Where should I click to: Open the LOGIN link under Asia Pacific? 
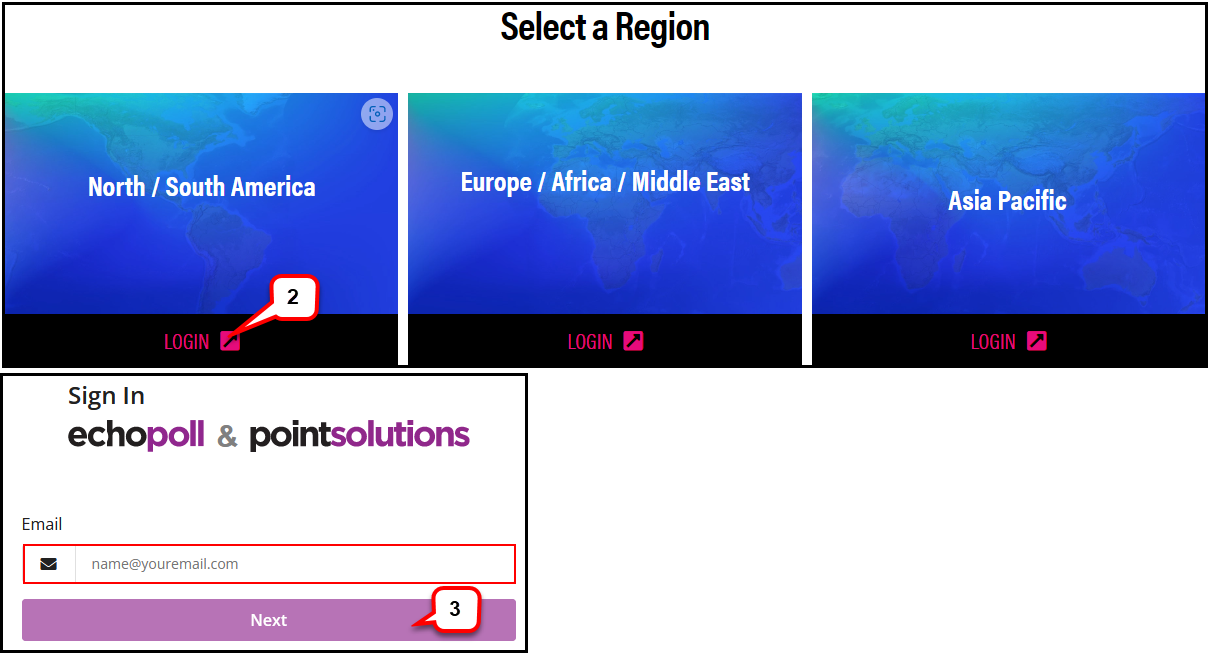tap(993, 342)
